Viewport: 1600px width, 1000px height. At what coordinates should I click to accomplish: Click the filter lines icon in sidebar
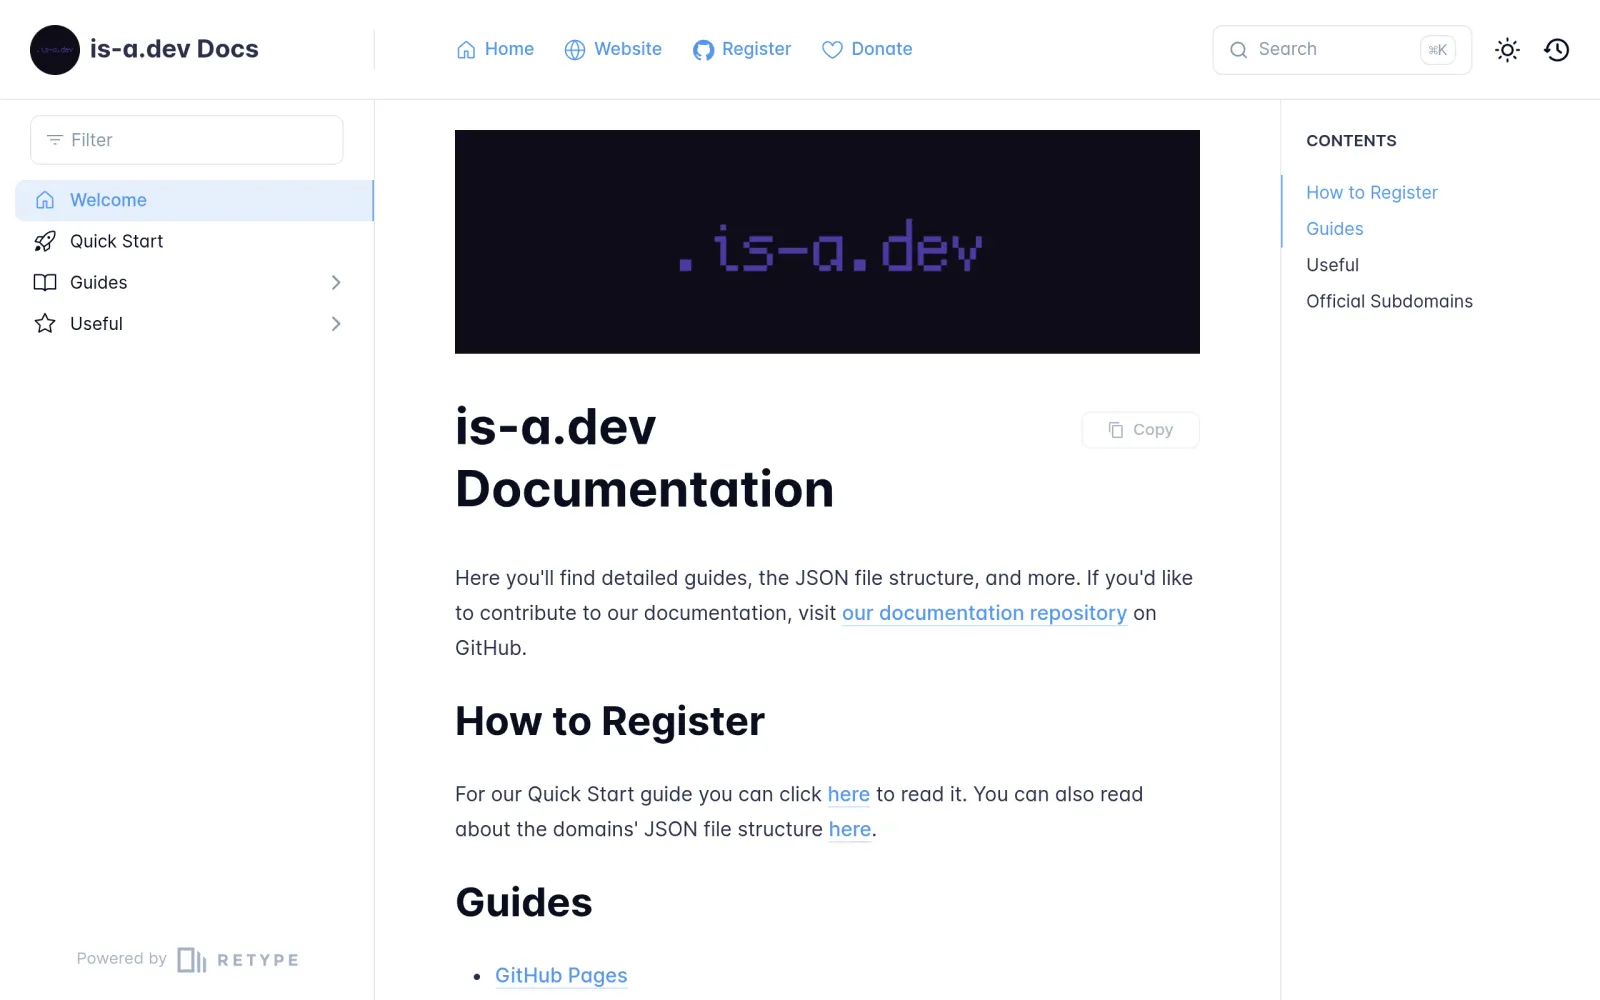point(55,140)
